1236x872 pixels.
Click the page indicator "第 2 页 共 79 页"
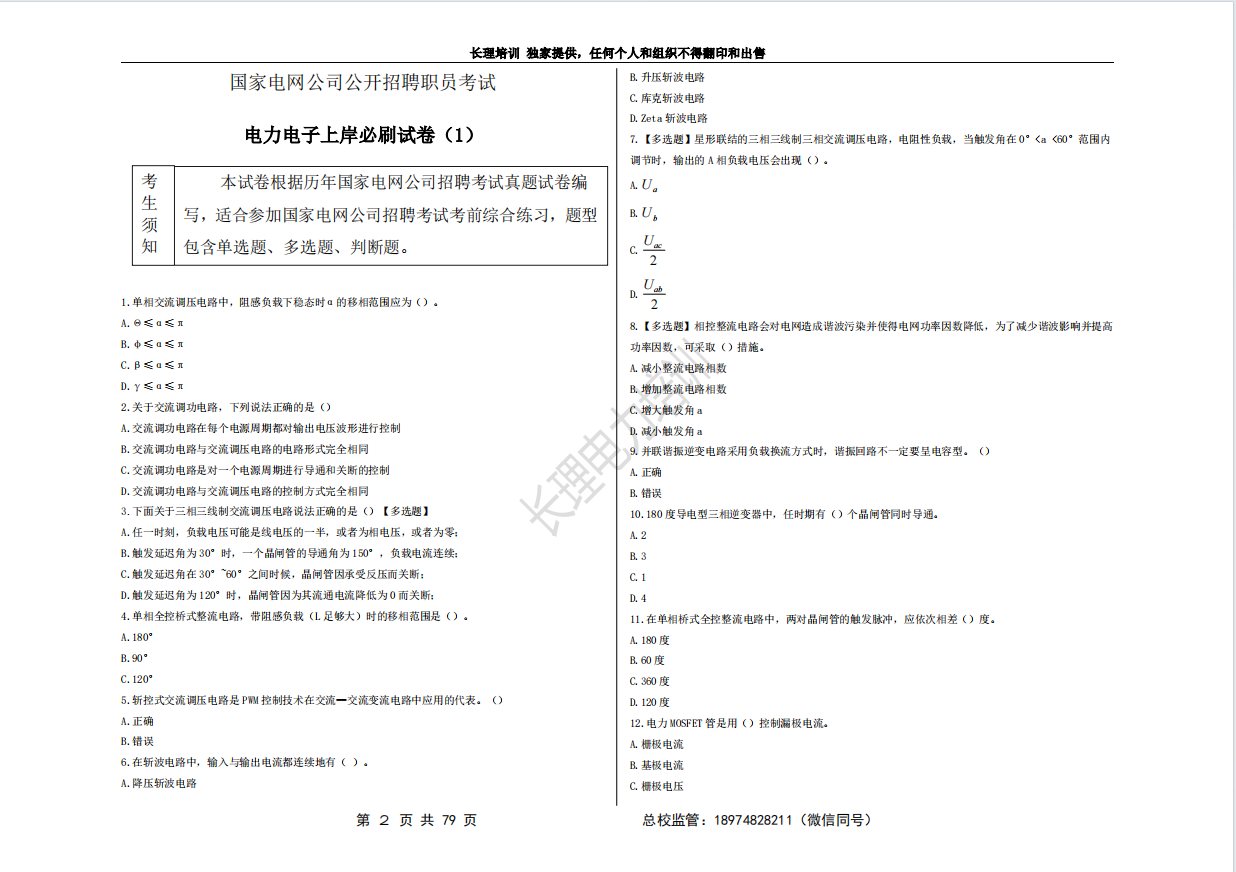point(417,821)
